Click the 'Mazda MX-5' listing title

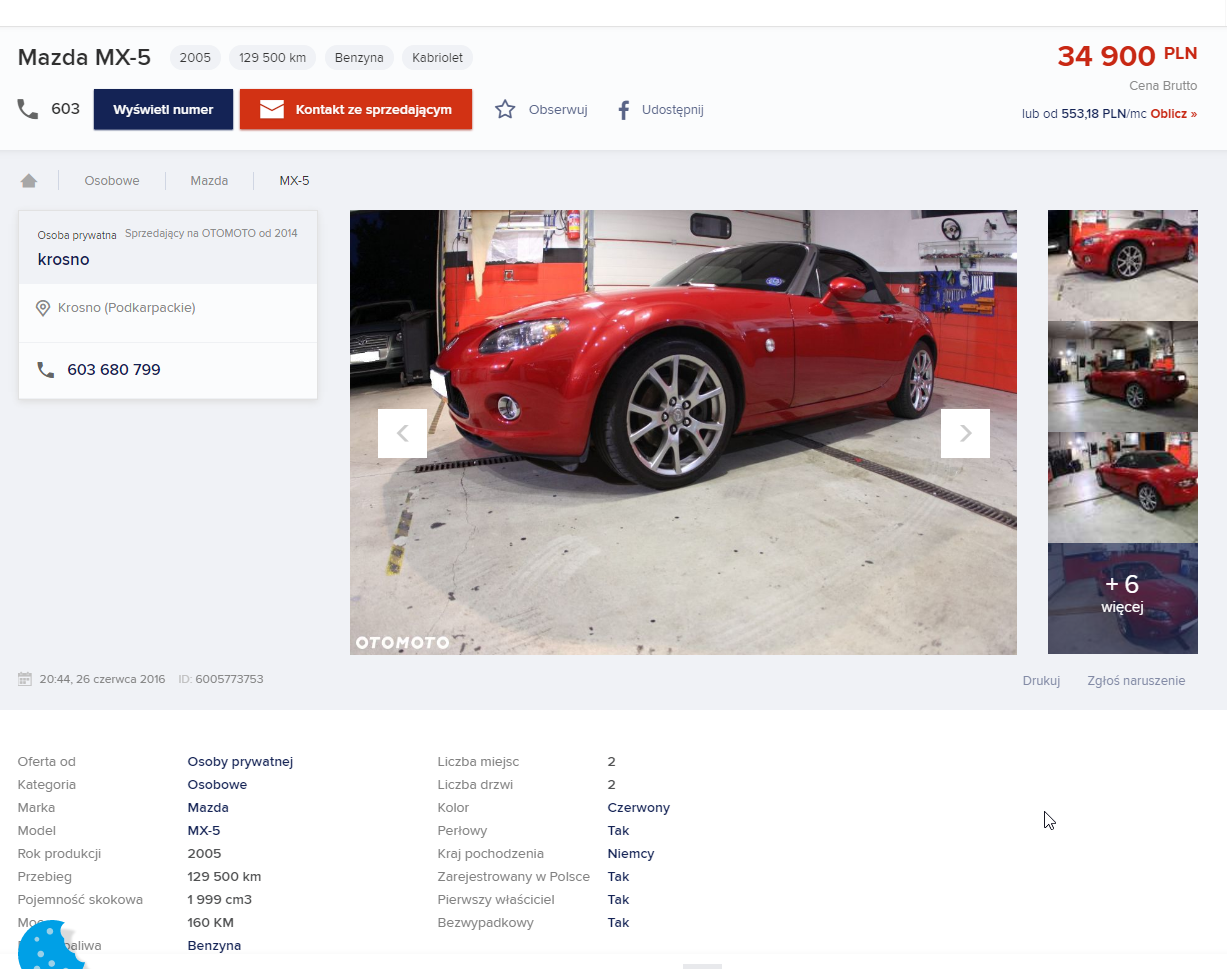84,58
